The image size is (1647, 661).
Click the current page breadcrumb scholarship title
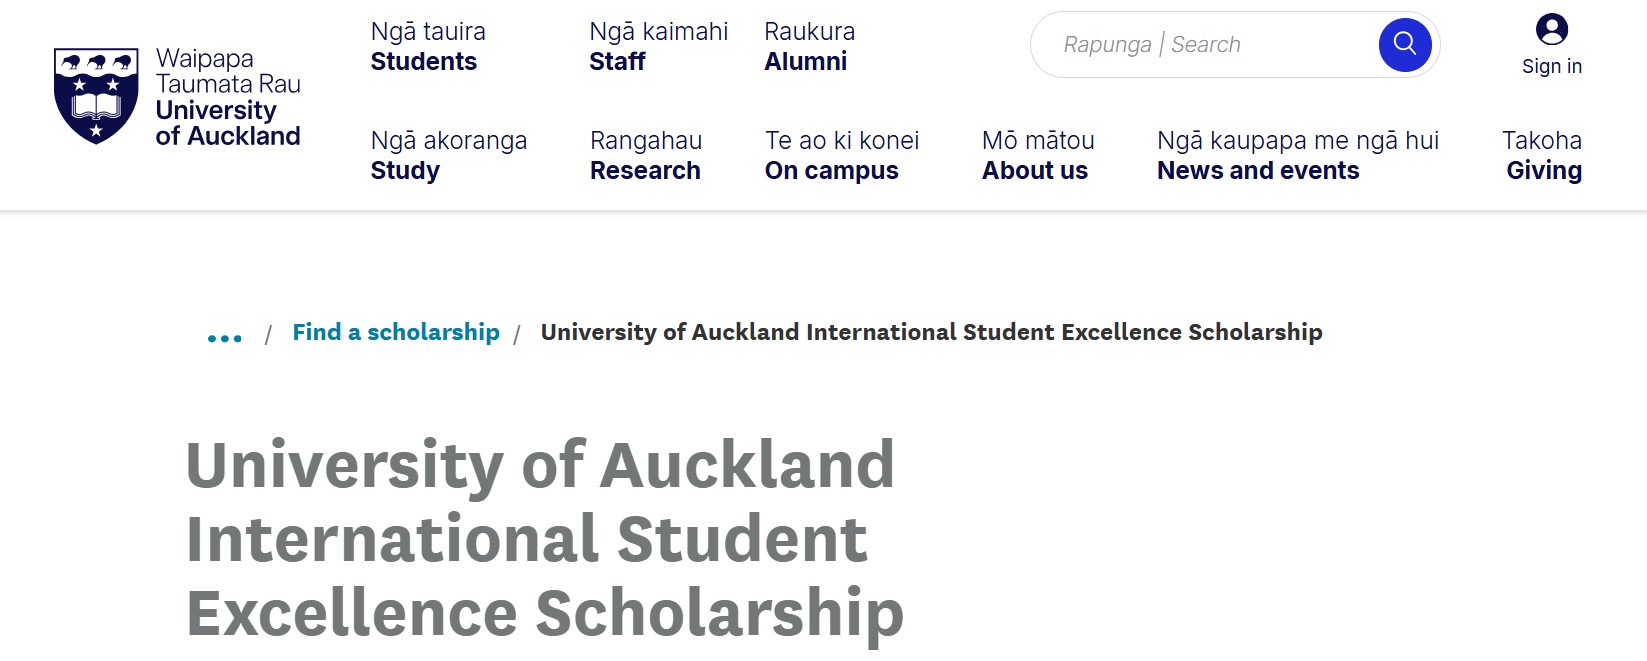[x=931, y=332]
